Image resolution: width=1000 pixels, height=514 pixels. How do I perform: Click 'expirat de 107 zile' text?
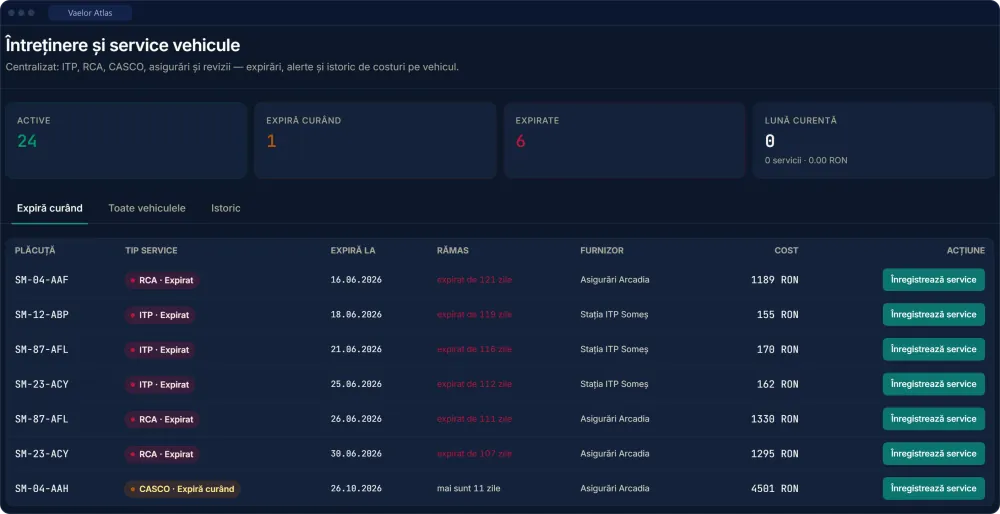click(x=474, y=454)
